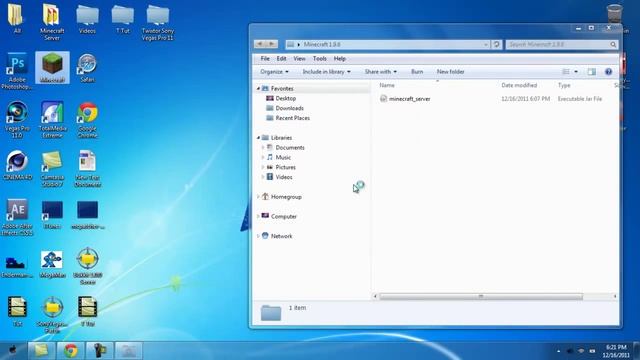Select the New Text Document desktop icon
640x360 pixels.
click(87, 169)
